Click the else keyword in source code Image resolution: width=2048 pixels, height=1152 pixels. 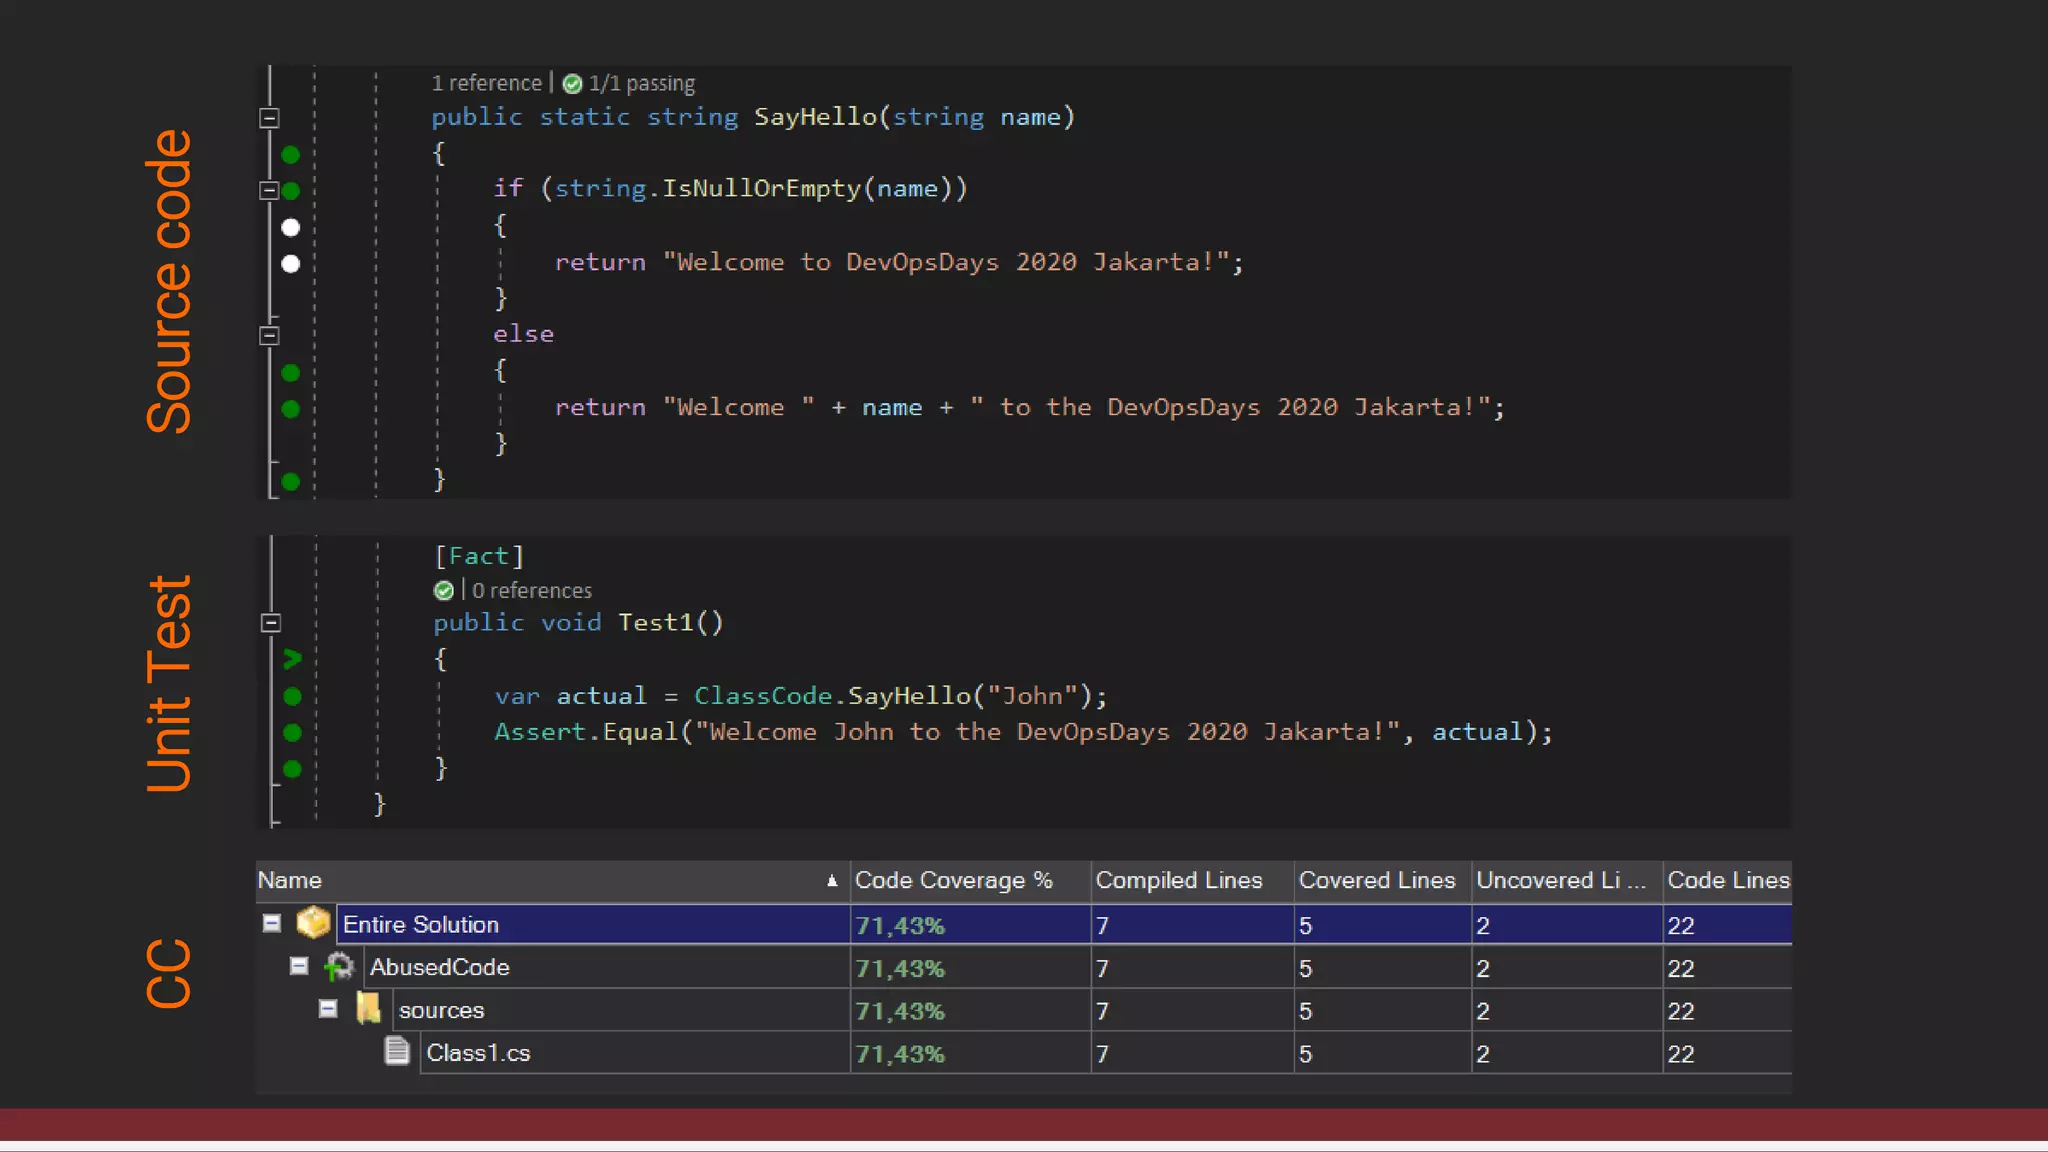523,334
